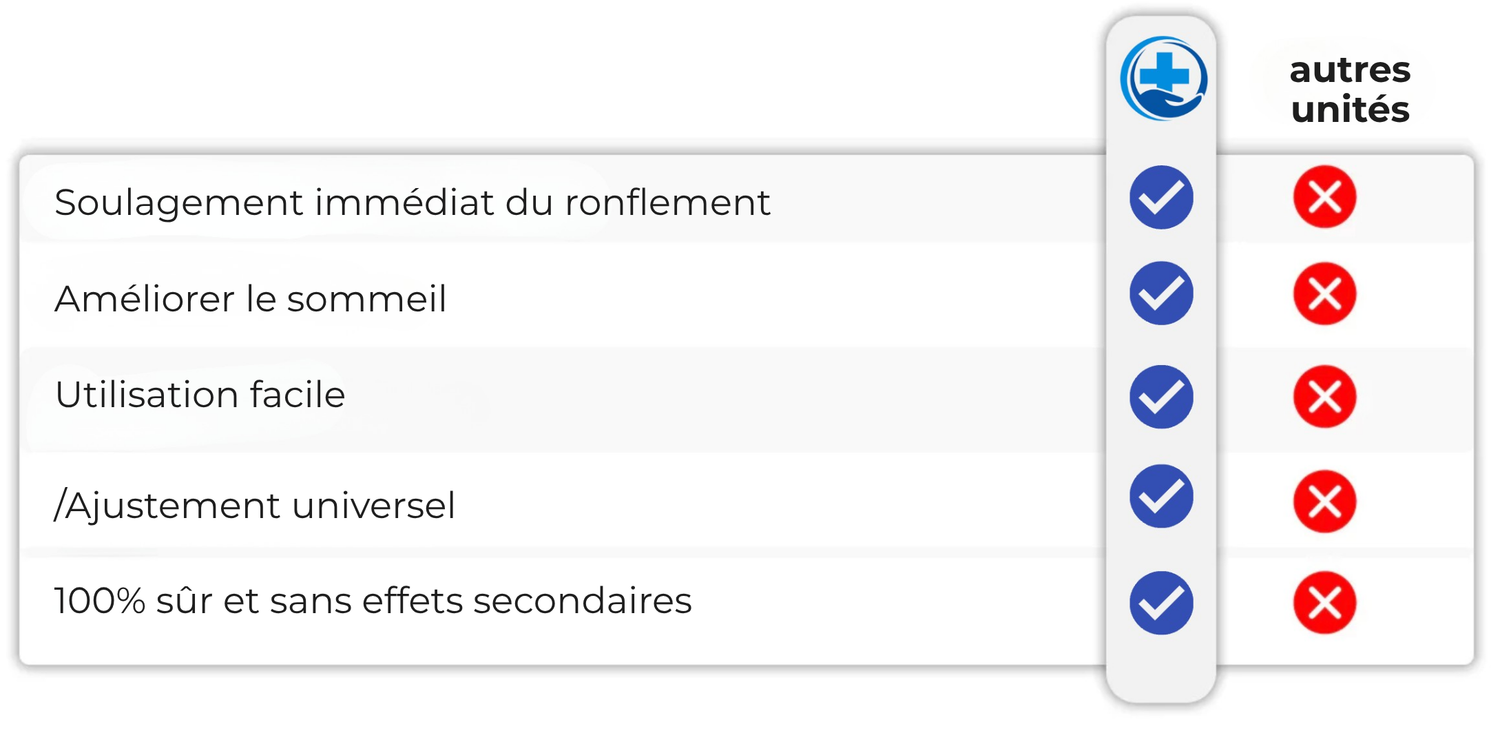Screen dimensions: 1500x733
Task: Click blue checkmark for 100% sûr row
Action: 1161,603
